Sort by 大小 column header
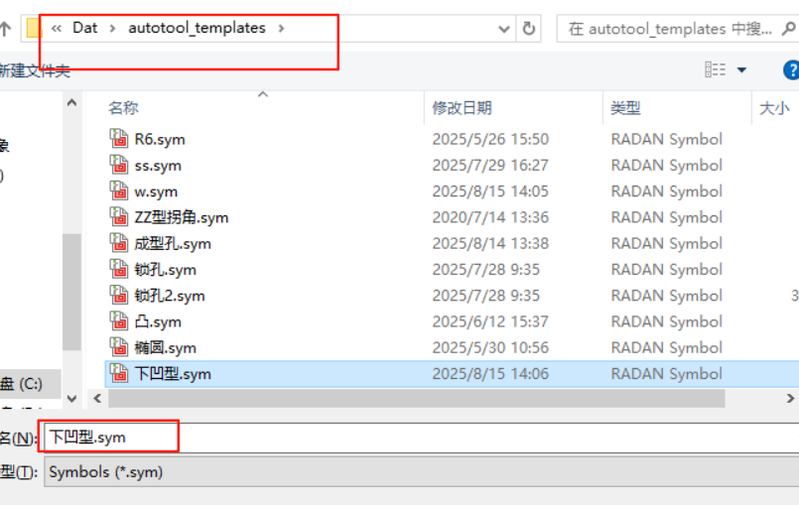Viewport: 799px width, 505px height. (x=774, y=108)
